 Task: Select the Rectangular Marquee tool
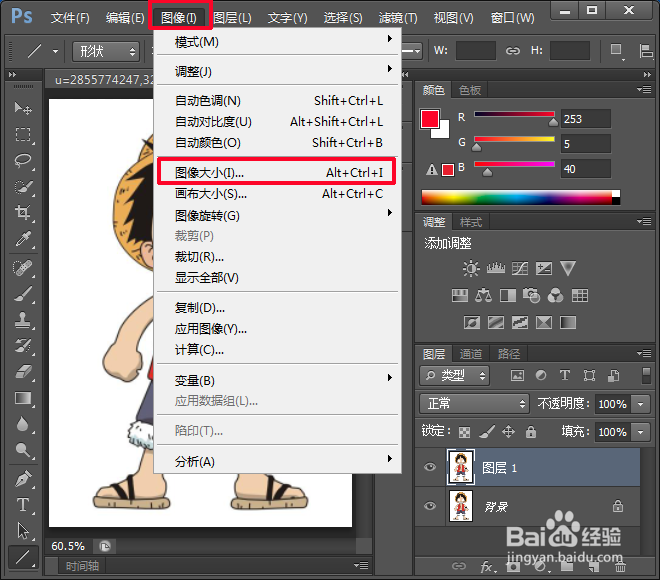23,135
